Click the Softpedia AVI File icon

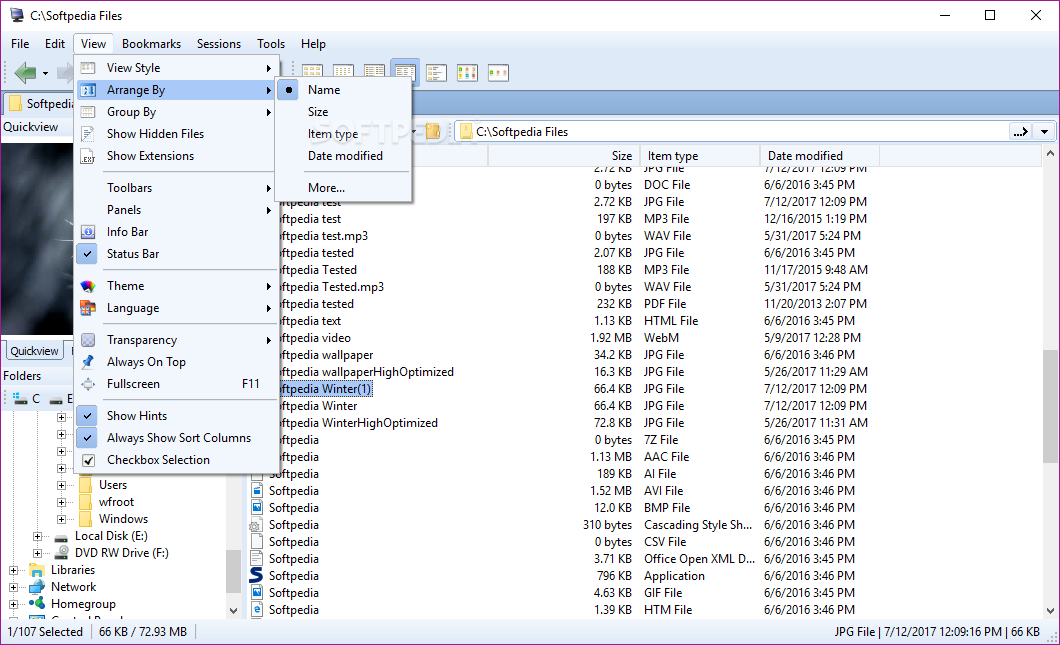257,491
